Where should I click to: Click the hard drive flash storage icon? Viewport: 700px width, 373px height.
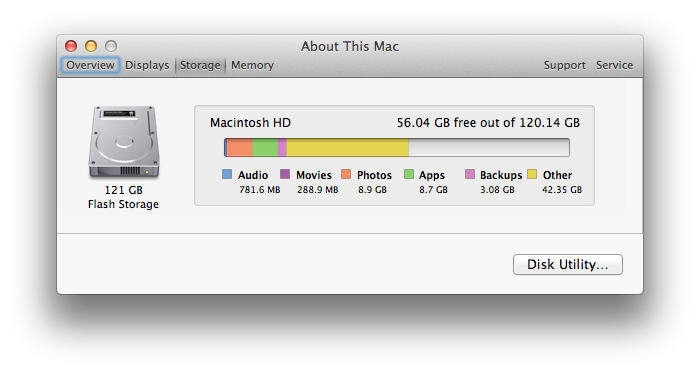coord(124,142)
